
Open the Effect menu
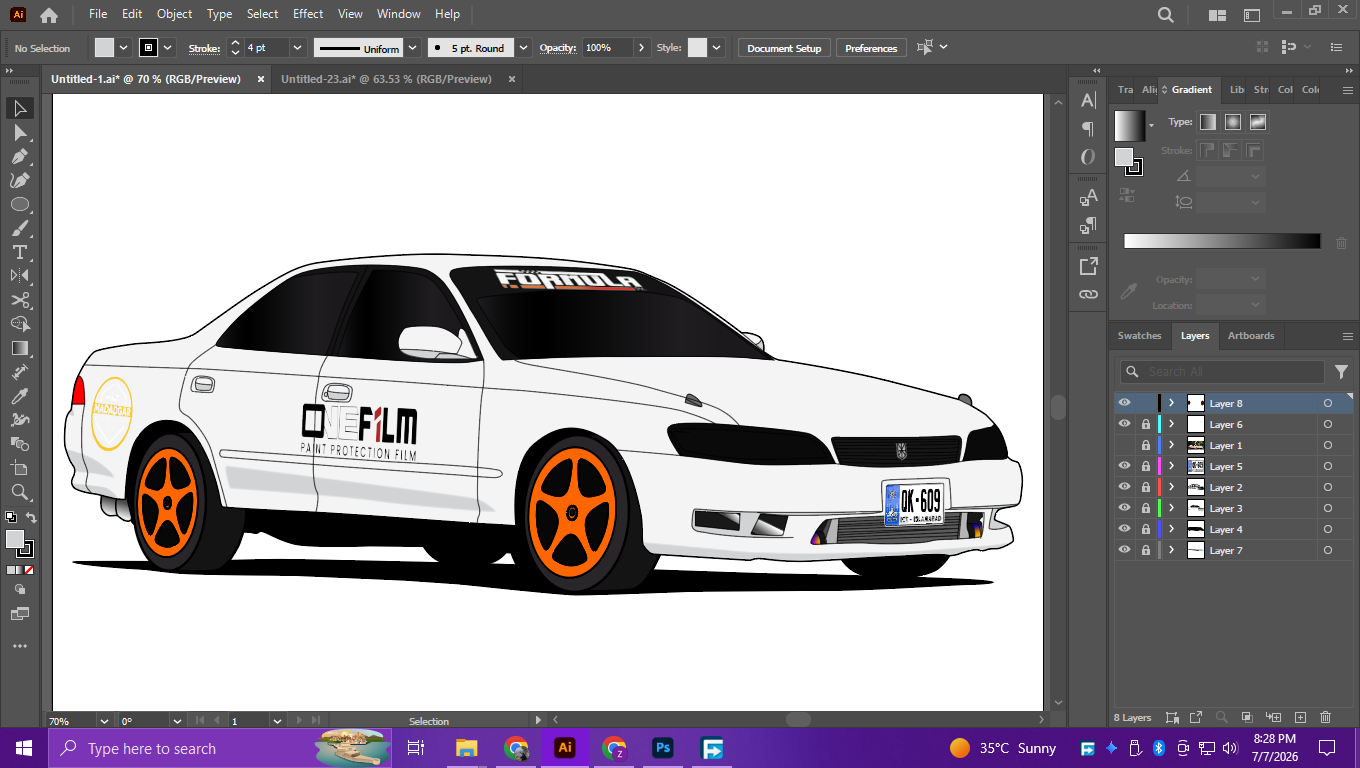coord(308,14)
